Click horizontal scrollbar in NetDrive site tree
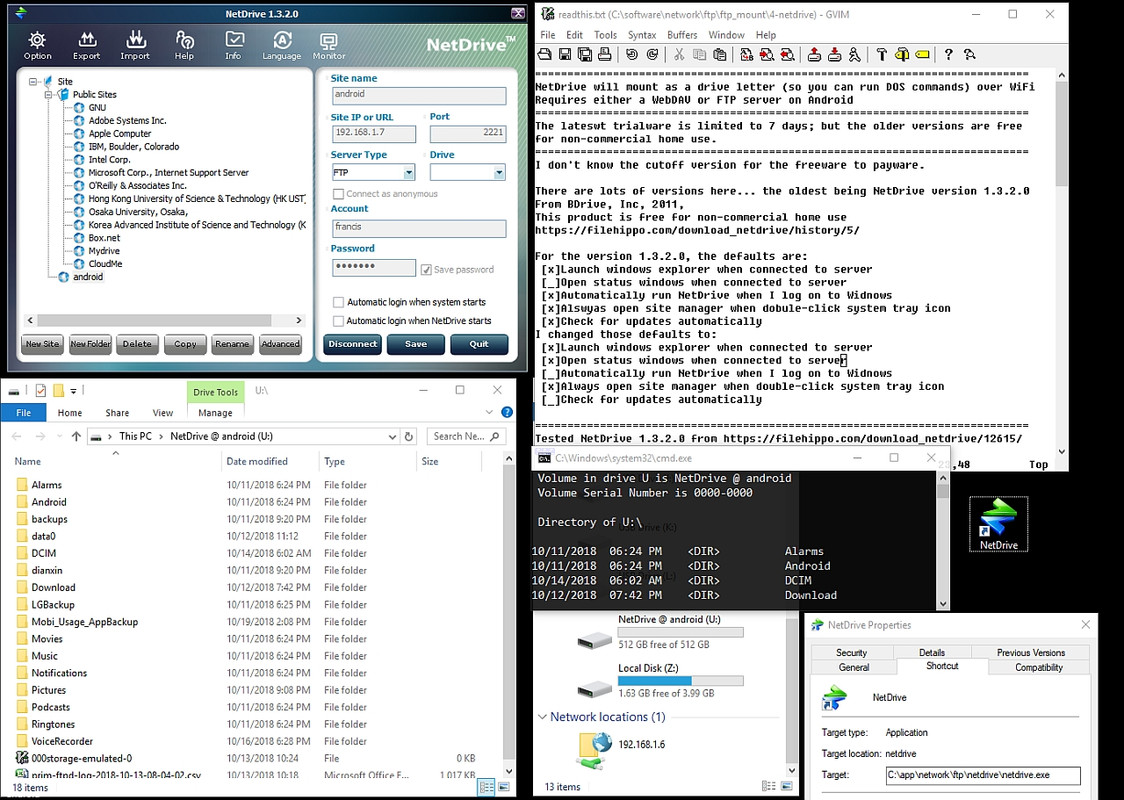This screenshot has width=1124, height=800. (x=154, y=320)
